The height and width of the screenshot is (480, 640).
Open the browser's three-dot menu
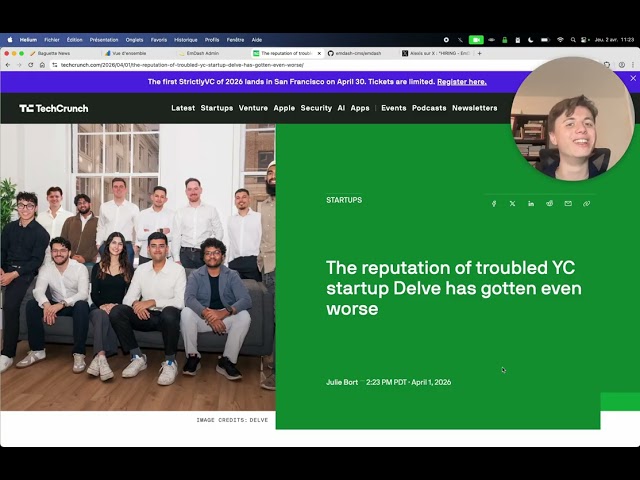[x=633, y=65]
